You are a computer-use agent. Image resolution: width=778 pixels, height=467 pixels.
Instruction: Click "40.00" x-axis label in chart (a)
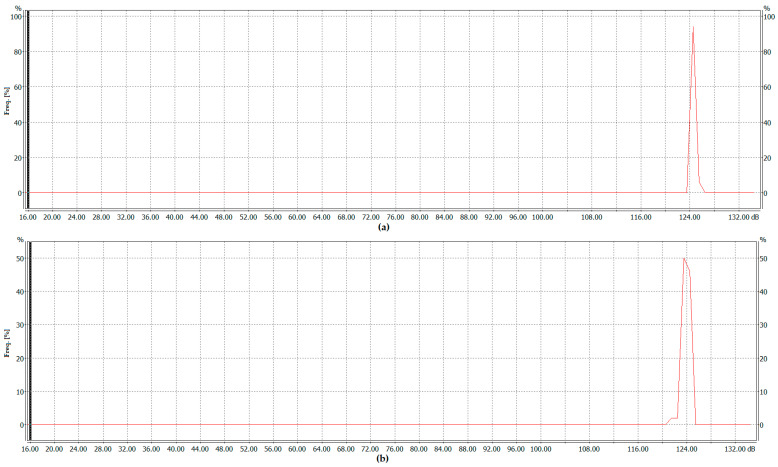point(175,217)
